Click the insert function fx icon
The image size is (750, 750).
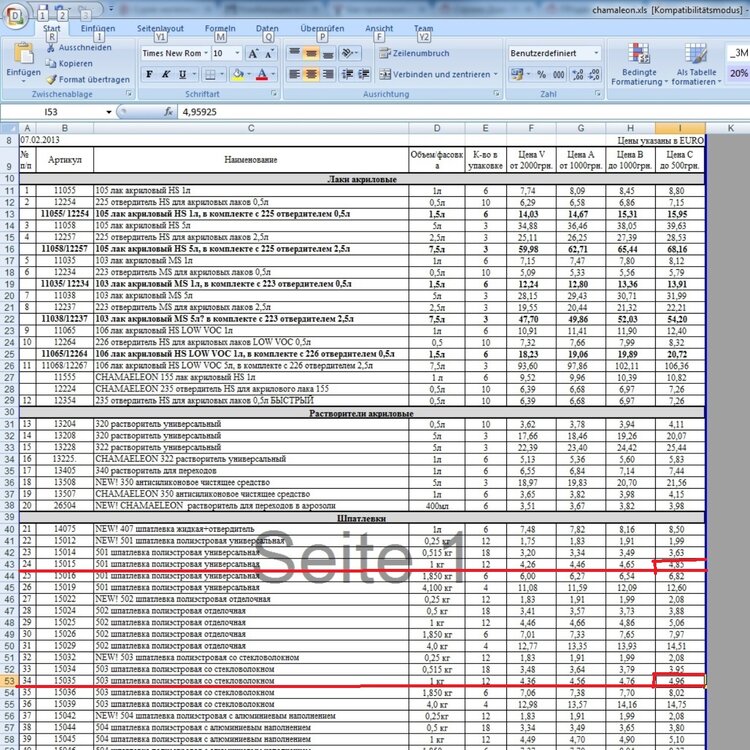(169, 113)
